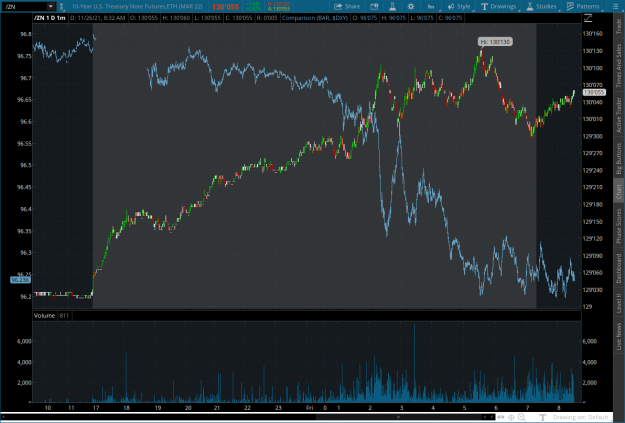Click the 'Fri' label on the time axis
625x423 pixels.
pos(310,407)
